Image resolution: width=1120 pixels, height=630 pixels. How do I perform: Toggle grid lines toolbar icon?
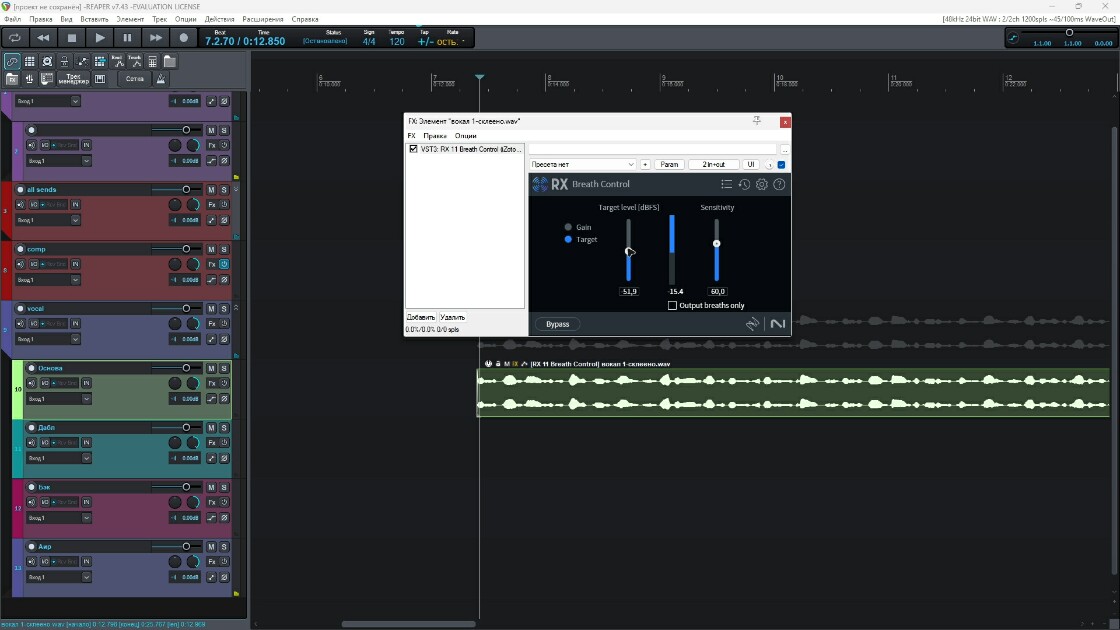tap(30, 61)
